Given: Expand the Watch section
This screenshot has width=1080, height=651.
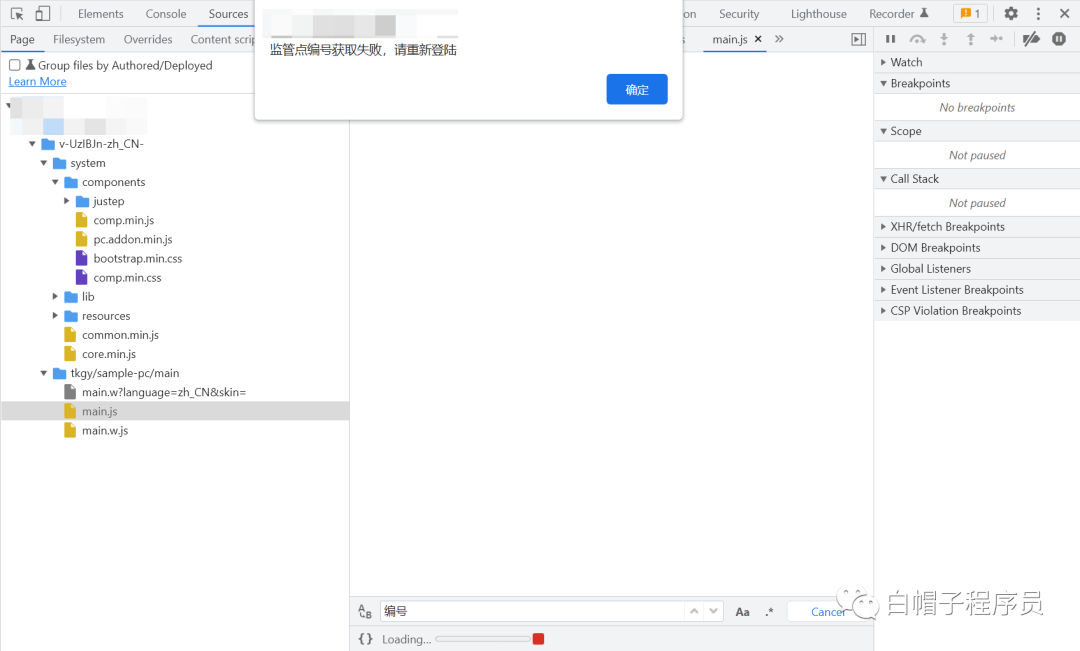Looking at the screenshot, I should click(x=977, y=62).
